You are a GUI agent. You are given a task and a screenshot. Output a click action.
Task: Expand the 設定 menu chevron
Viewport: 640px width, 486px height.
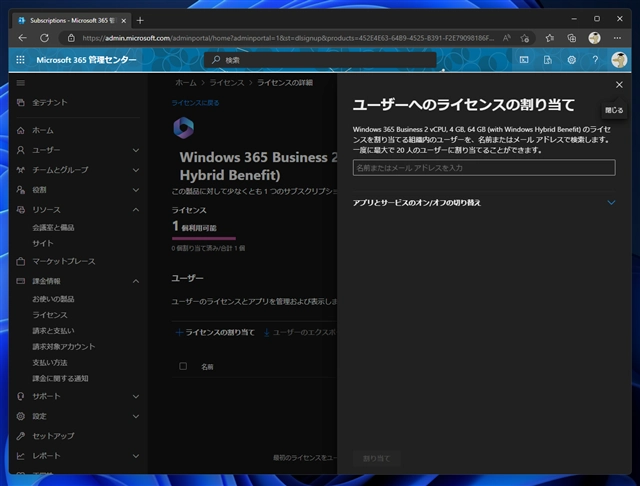[x=136, y=416]
